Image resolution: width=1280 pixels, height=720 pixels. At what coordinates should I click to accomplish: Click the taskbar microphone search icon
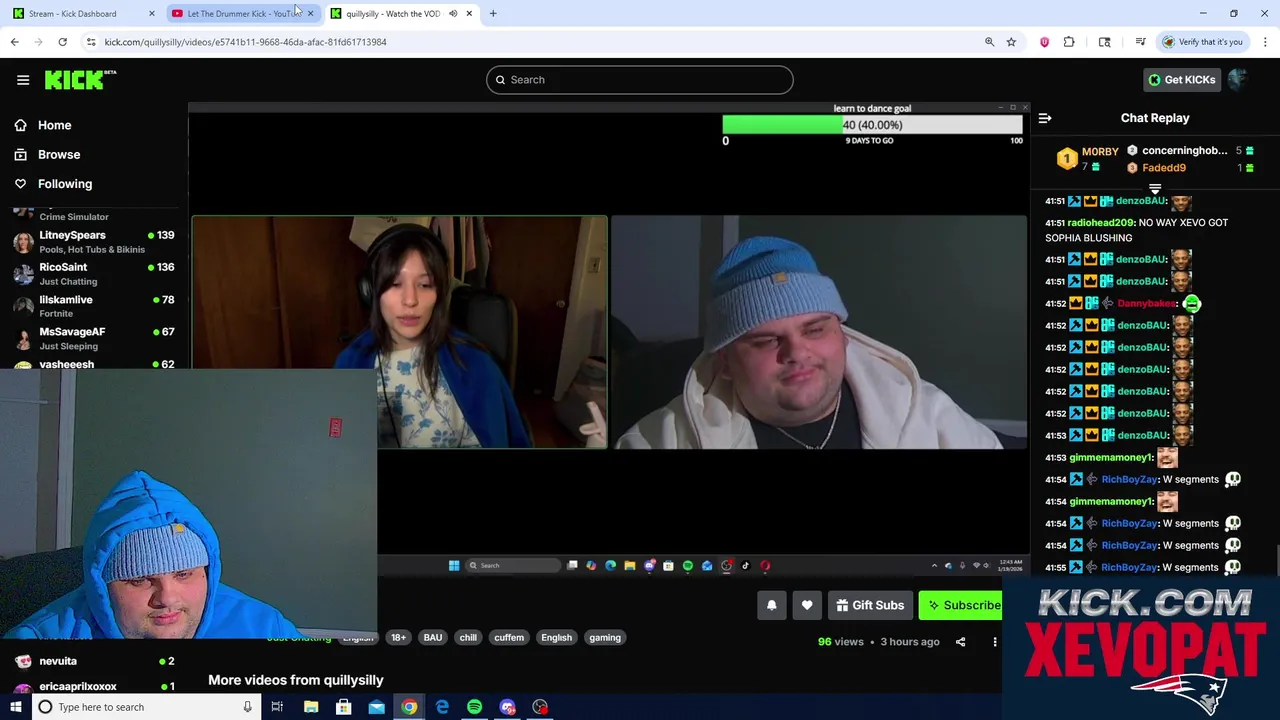[x=247, y=707]
